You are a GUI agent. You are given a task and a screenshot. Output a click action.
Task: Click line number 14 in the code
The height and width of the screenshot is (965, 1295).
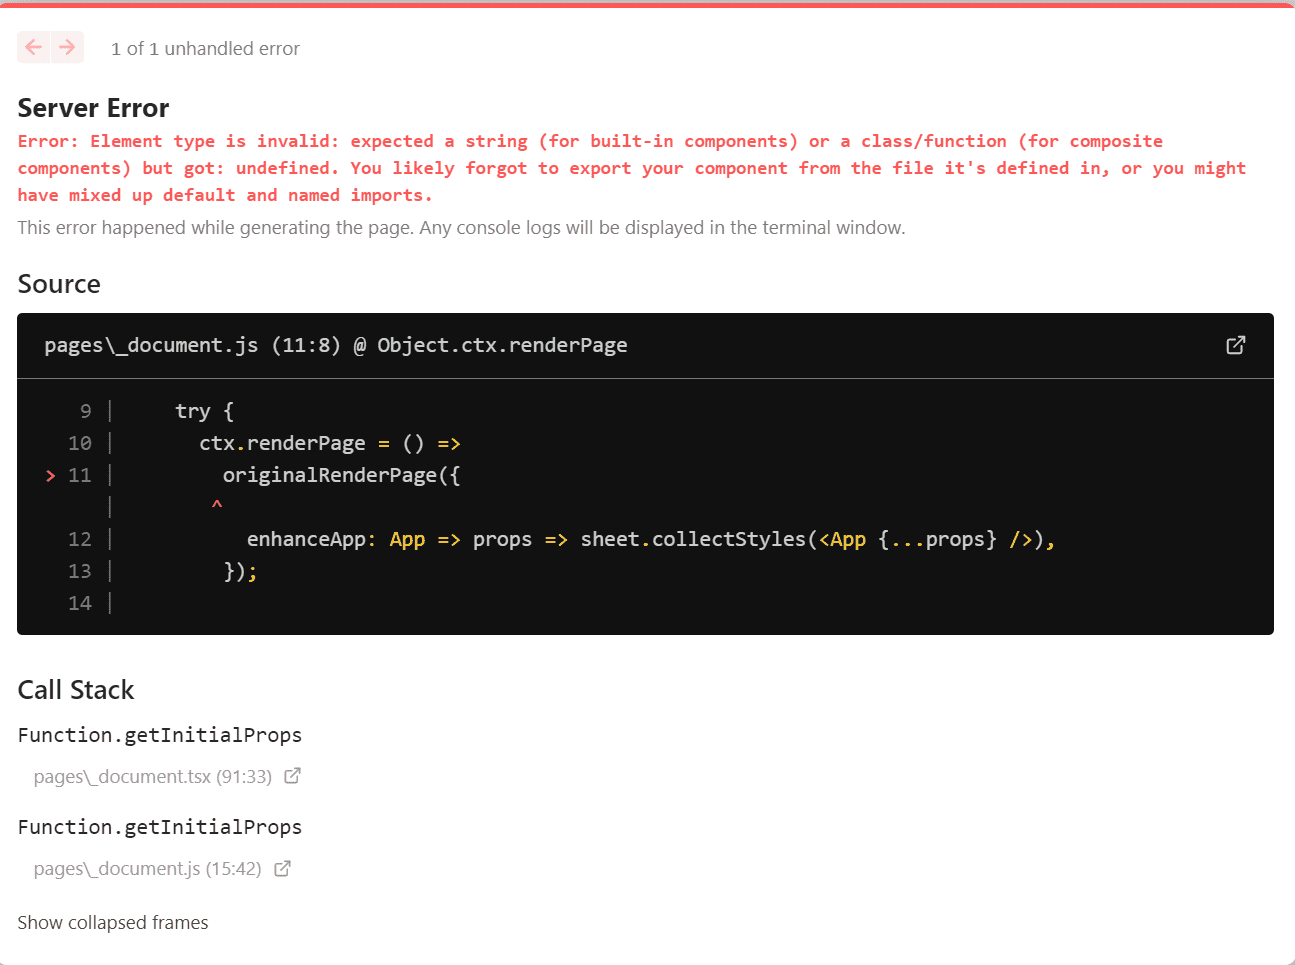(80, 603)
